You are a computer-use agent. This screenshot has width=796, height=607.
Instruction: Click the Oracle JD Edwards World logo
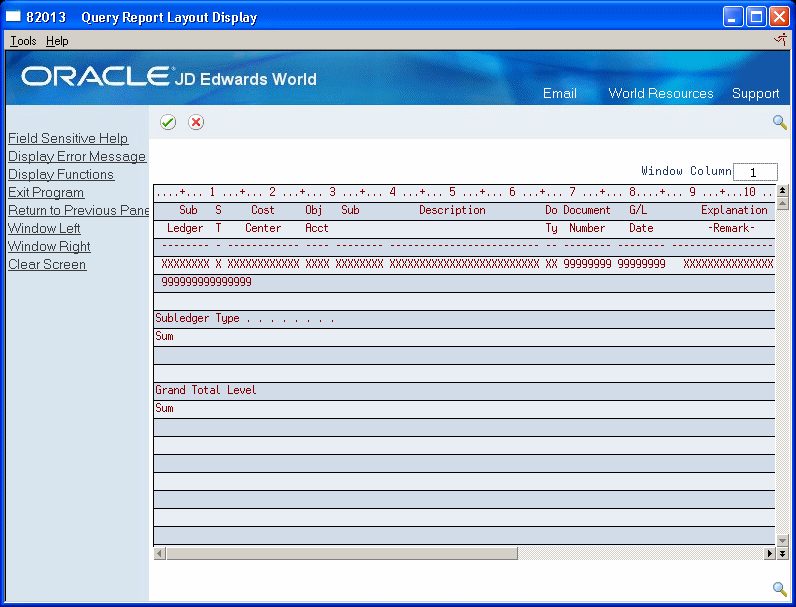(x=169, y=77)
